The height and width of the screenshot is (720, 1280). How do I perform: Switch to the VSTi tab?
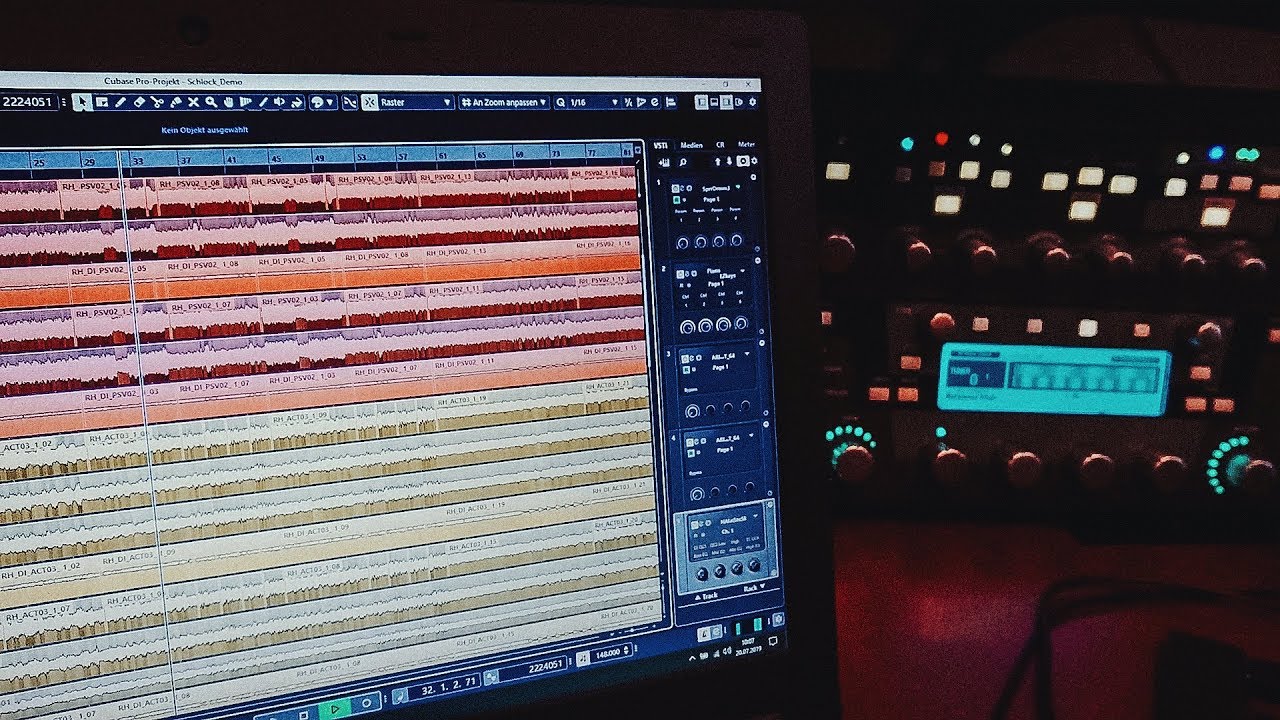661,145
